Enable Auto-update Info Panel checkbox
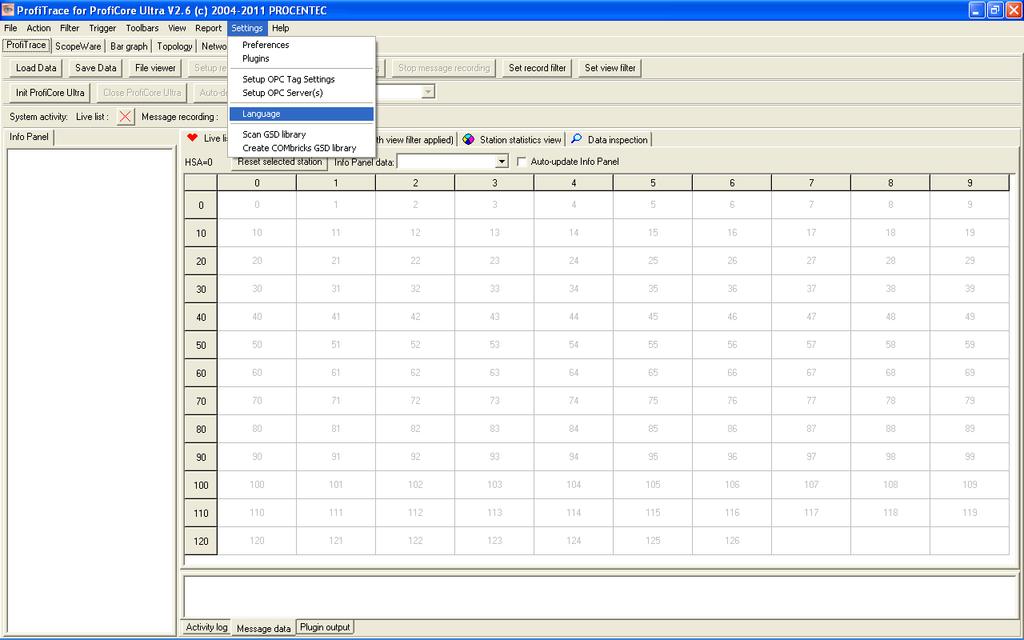 521,161
